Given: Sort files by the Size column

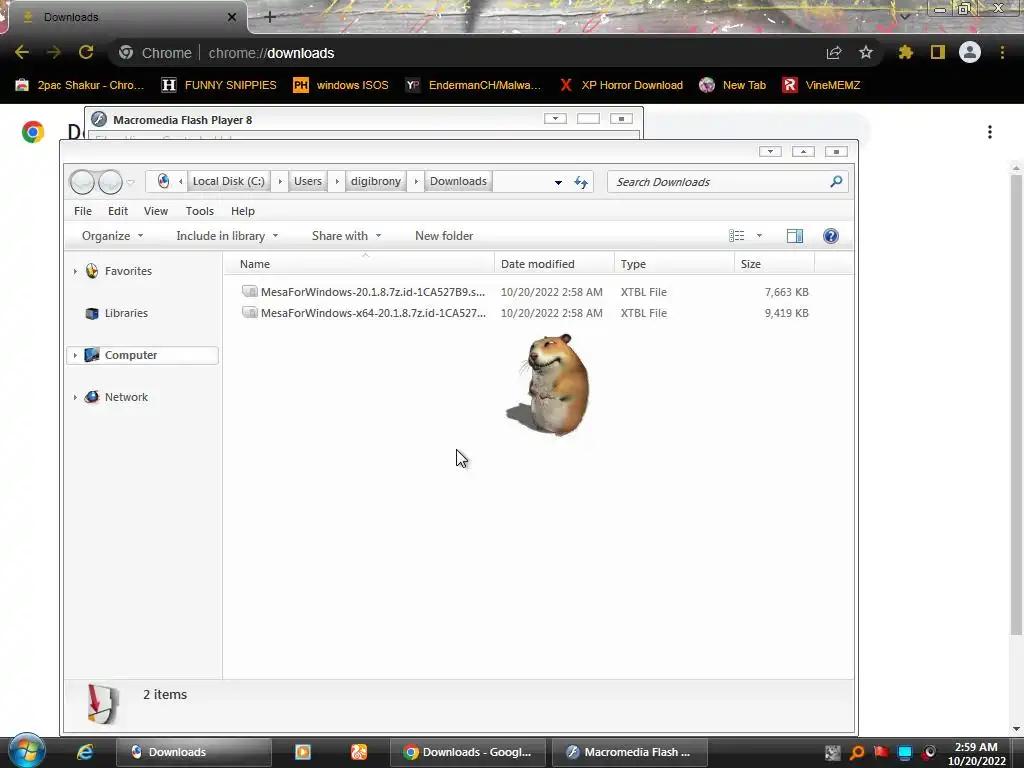Looking at the screenshot, I should pyautogui.click(x=775, y=264).
